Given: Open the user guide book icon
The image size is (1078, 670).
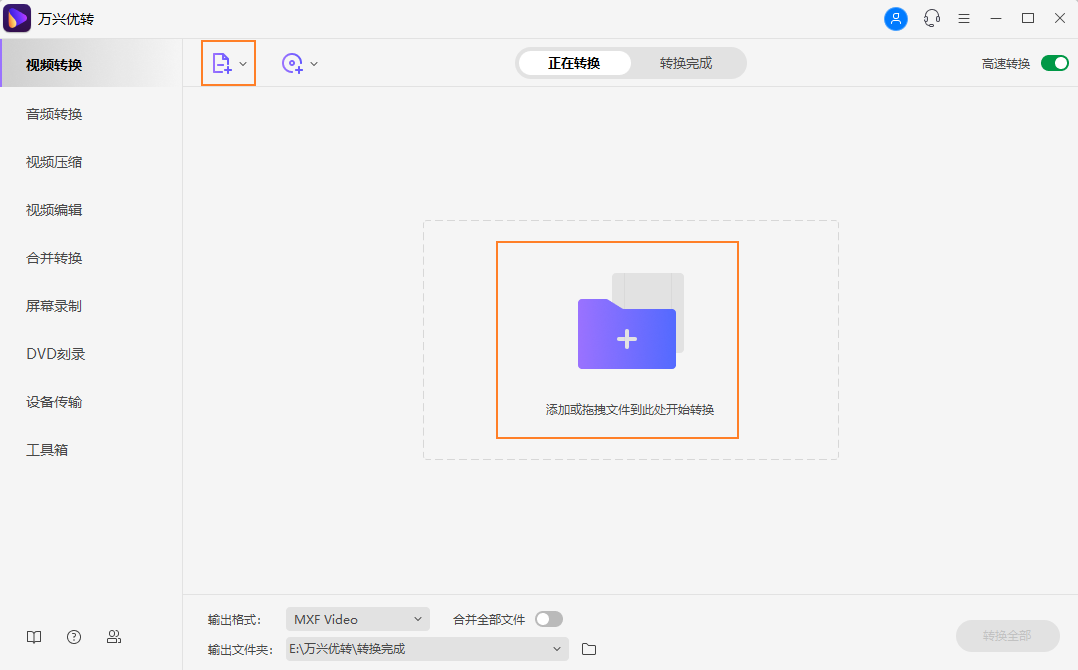Looking at the screenshot, I should [x=33, y=636].
